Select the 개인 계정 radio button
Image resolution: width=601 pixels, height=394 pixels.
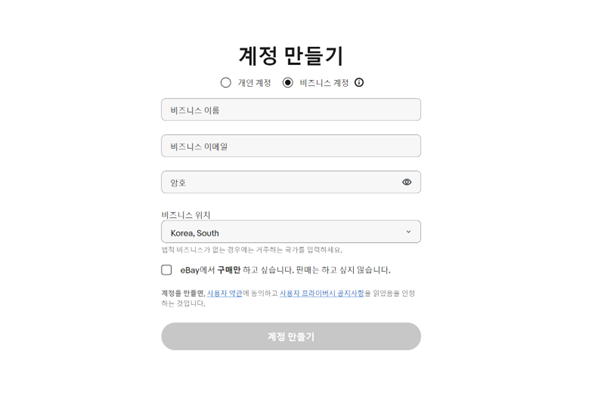[226, 83]
